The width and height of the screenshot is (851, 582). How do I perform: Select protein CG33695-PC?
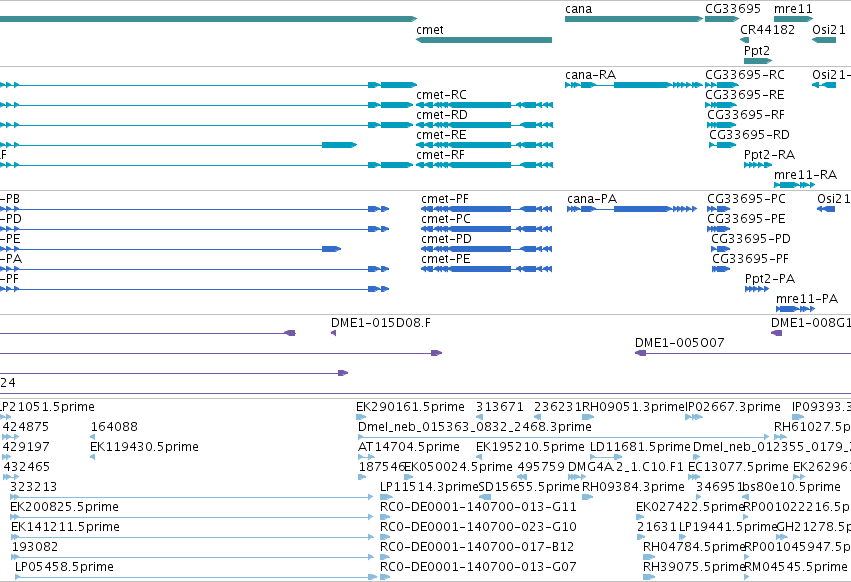719,209
